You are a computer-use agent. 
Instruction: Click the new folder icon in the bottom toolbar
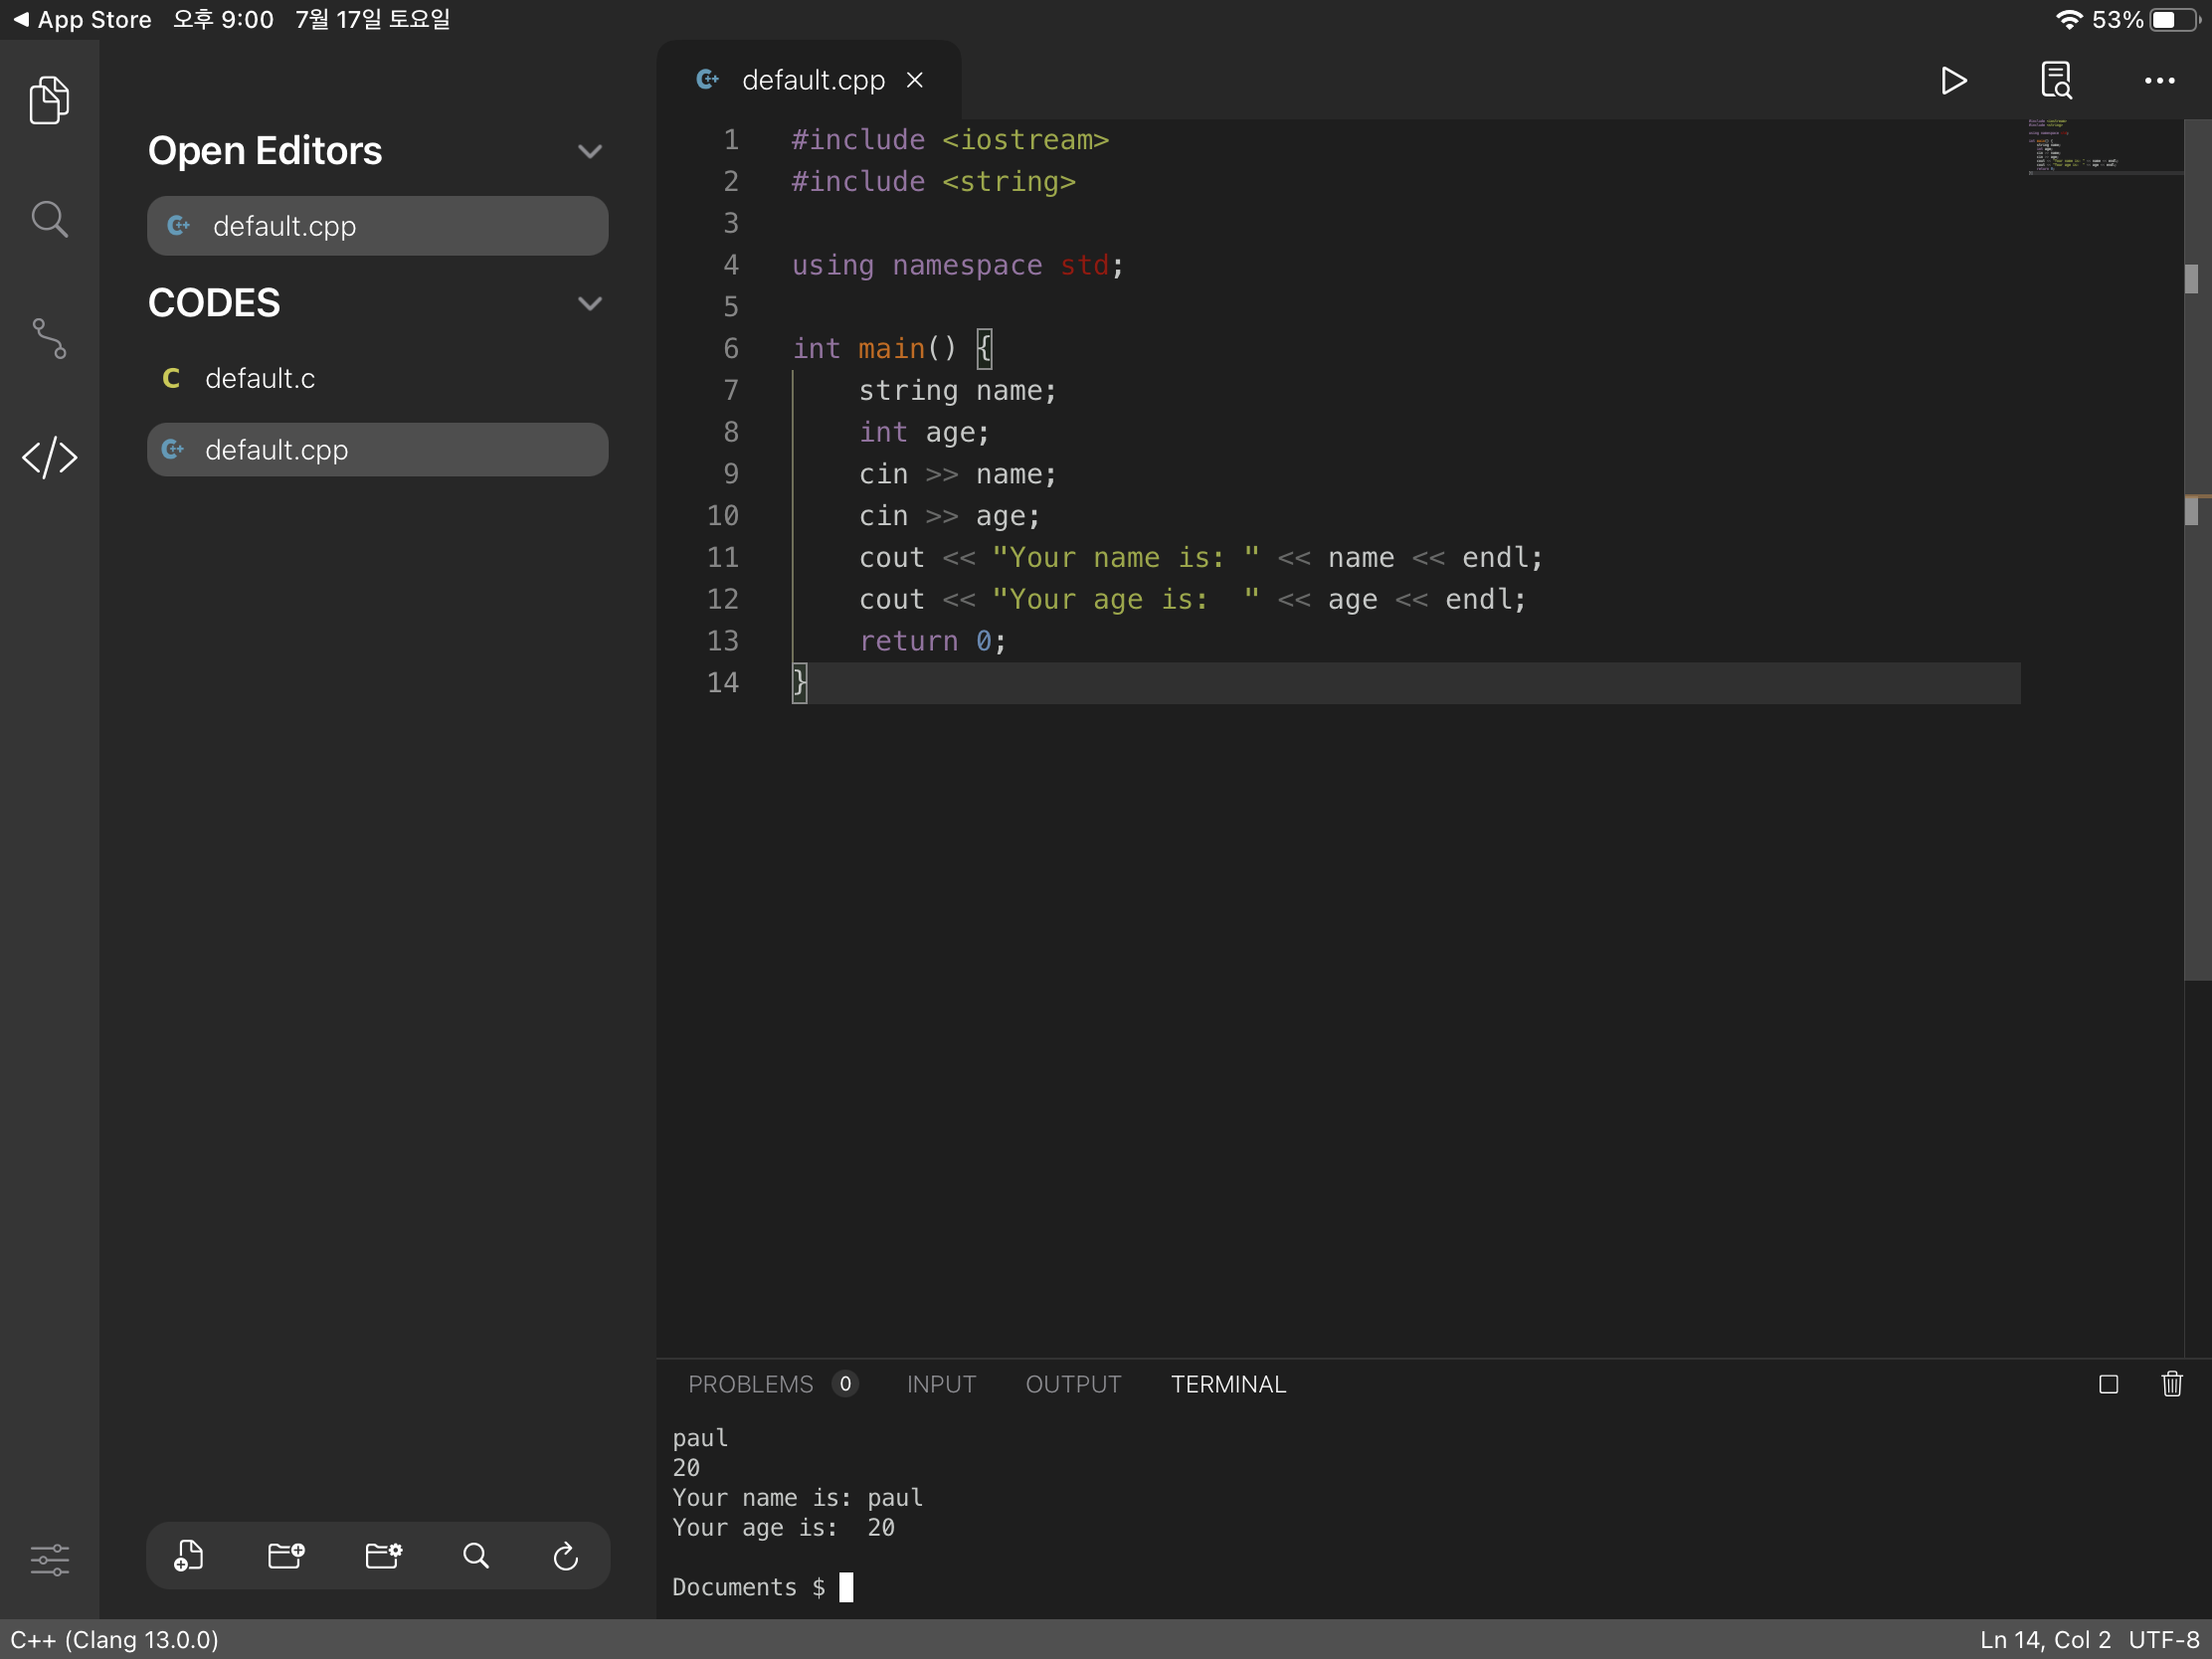[x=286, y=1556]
